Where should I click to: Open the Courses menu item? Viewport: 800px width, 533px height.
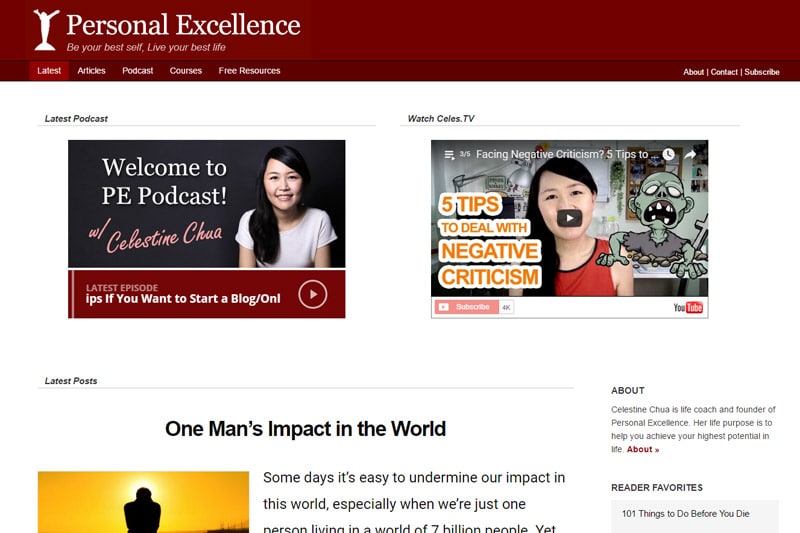[x=186, y=71]
